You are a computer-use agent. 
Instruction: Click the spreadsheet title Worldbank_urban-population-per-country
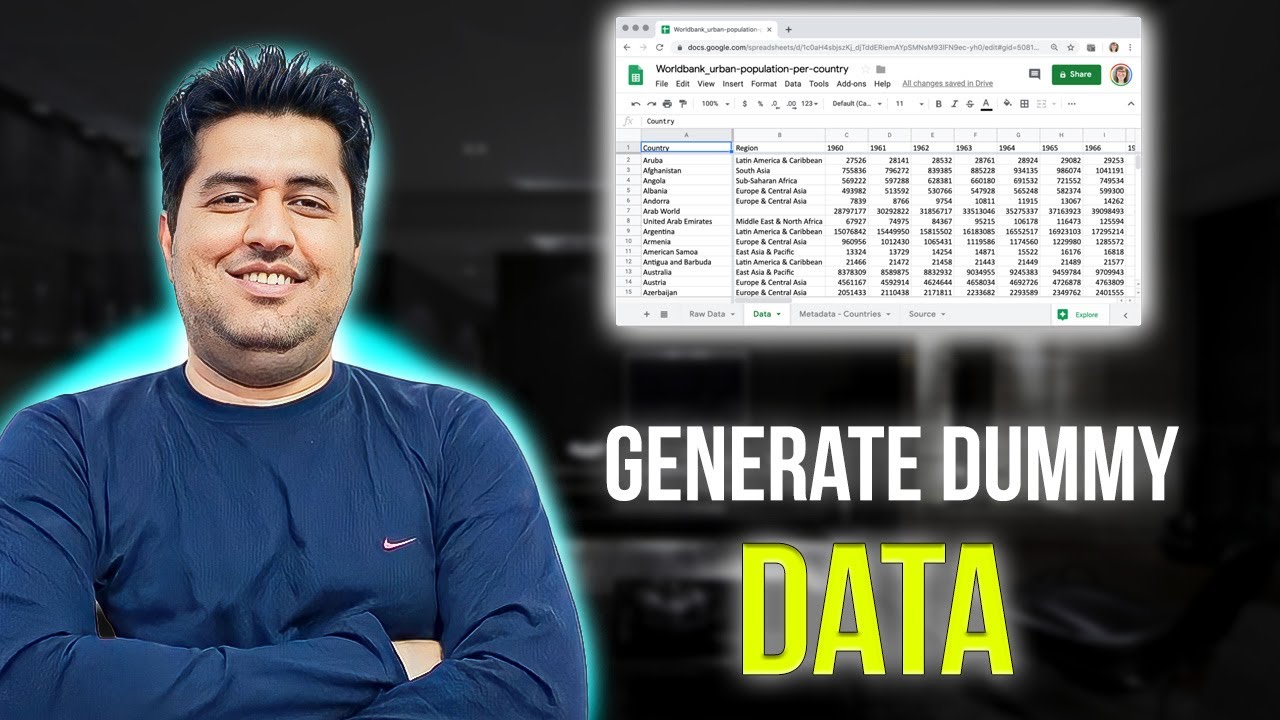pos(752,69)
